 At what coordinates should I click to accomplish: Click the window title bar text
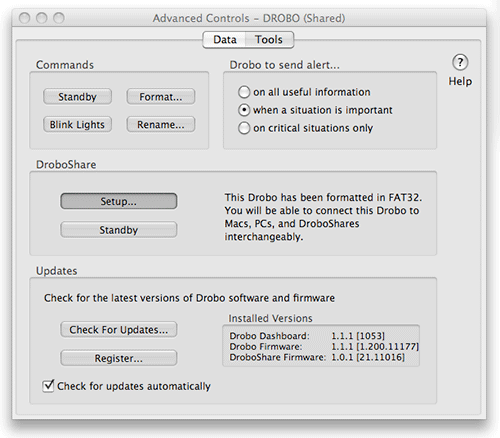click(x=249, y=18)
